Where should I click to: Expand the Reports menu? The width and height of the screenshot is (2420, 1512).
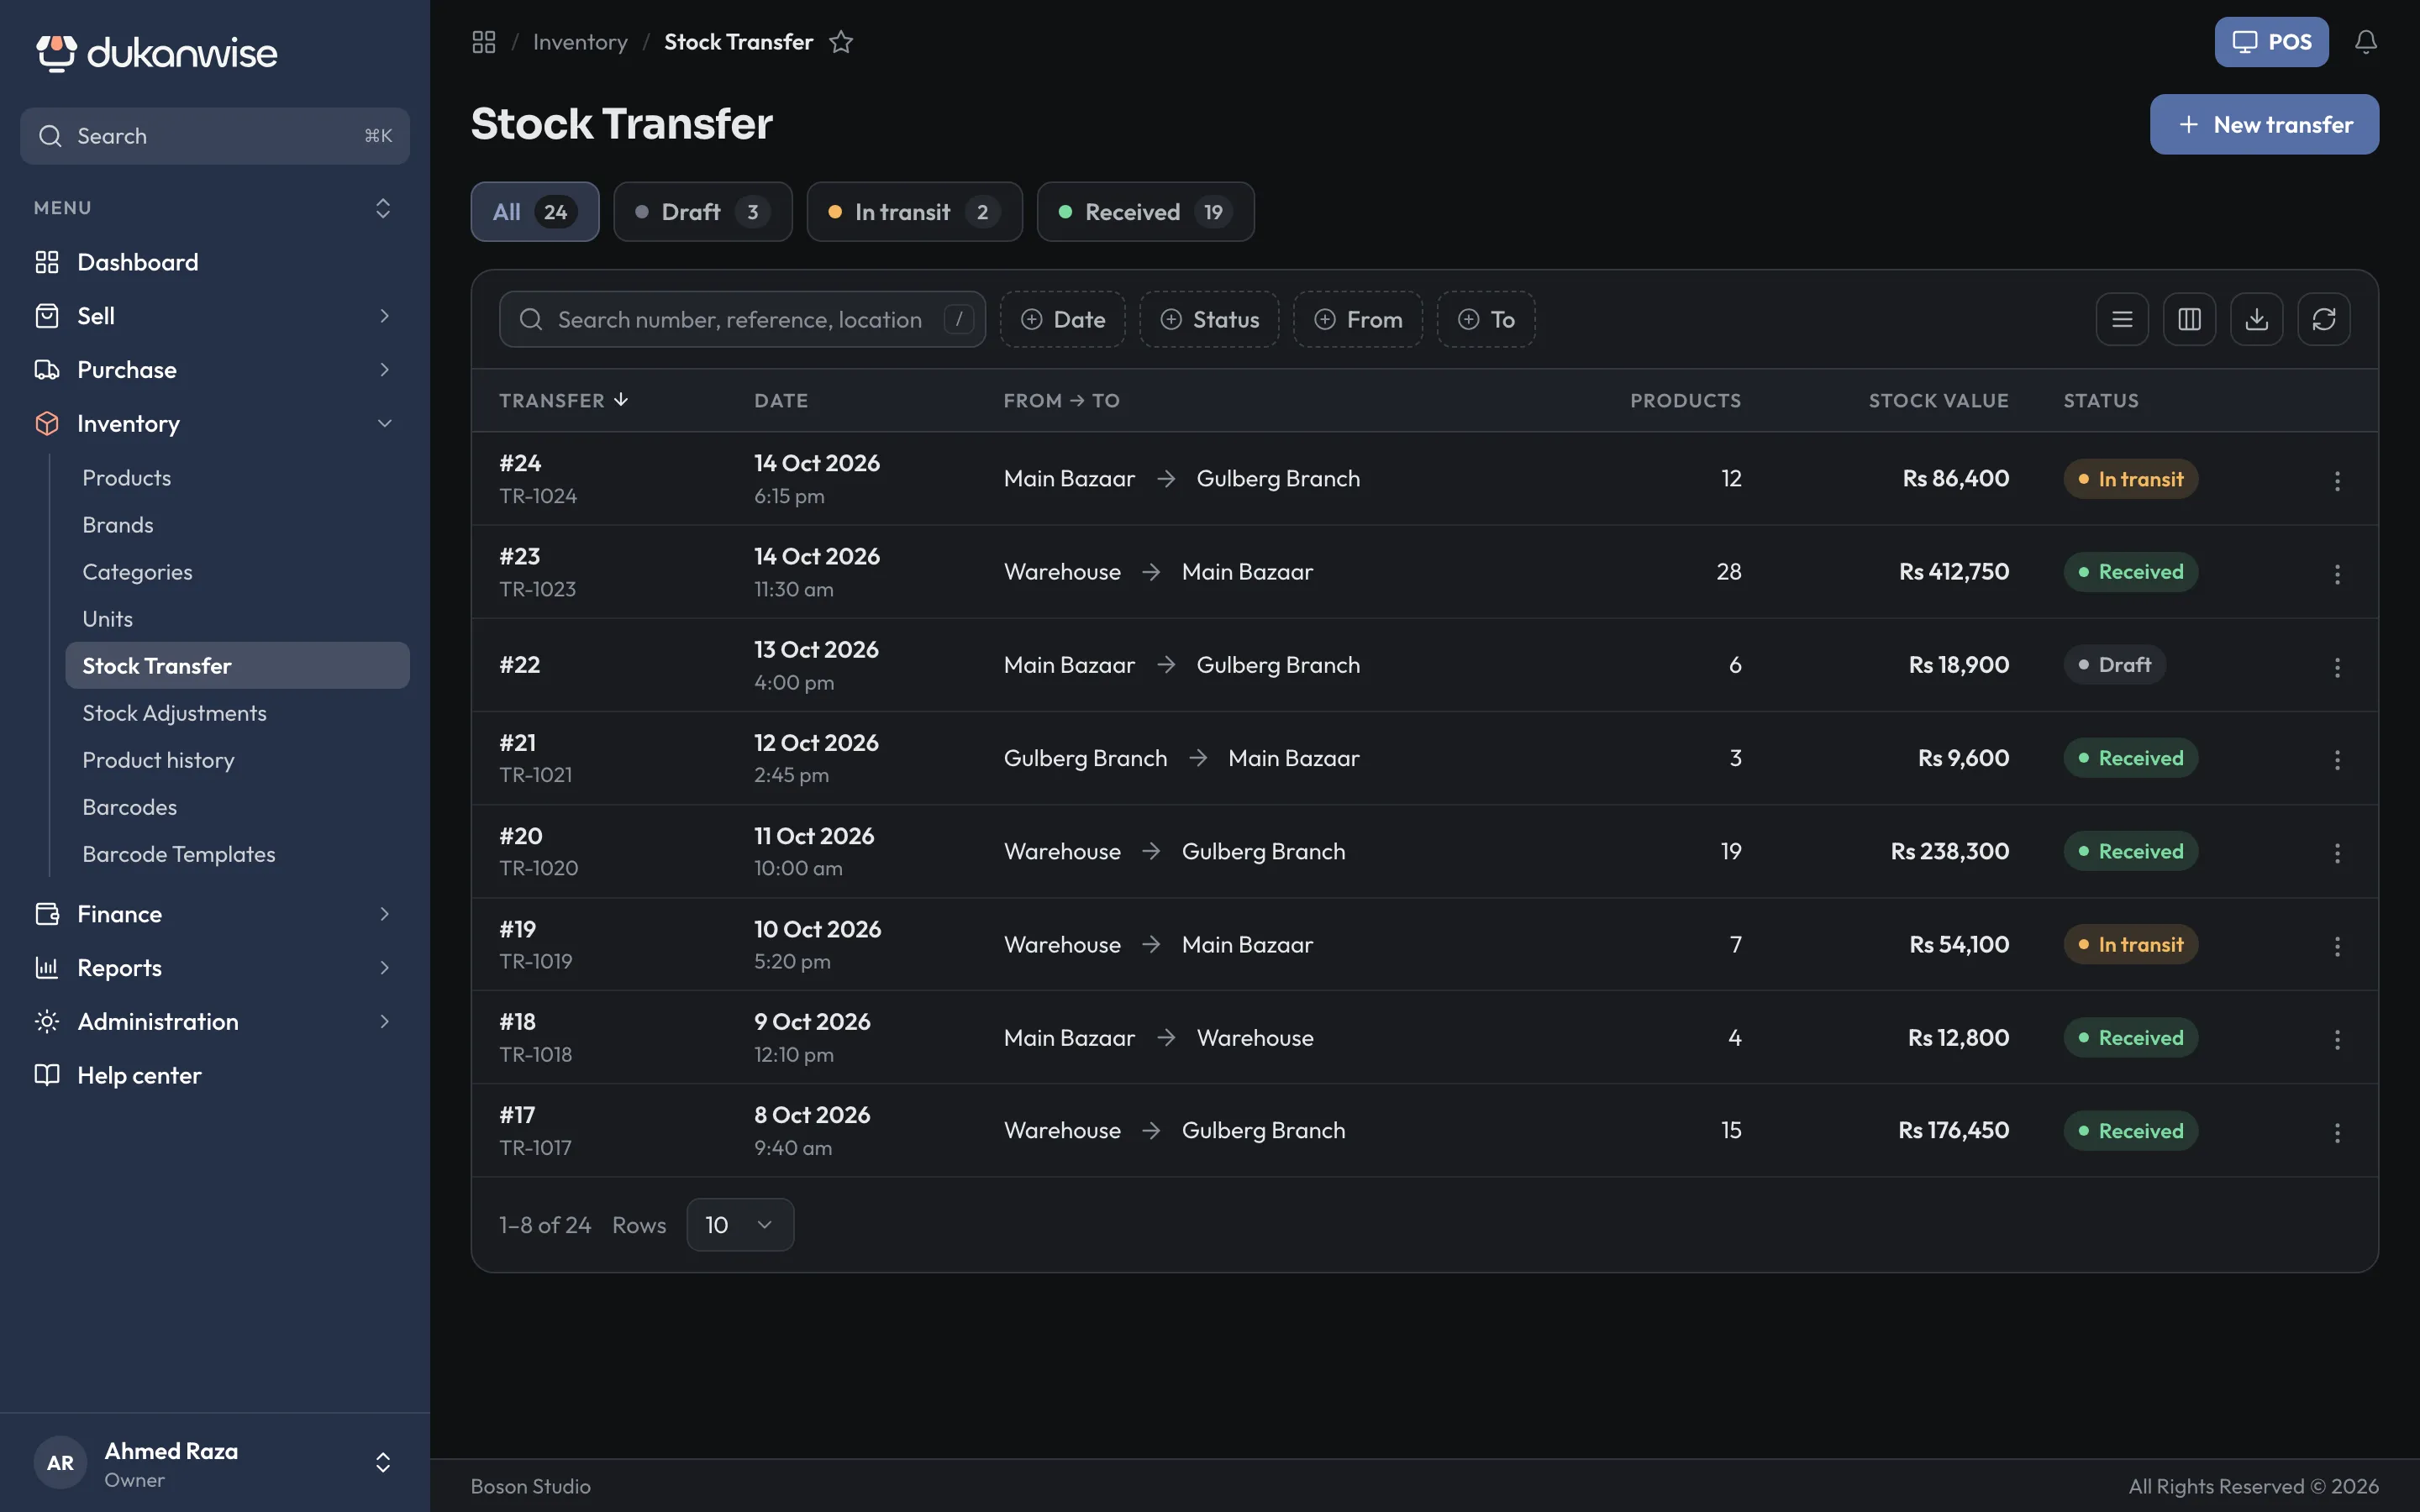coord(215,968)
